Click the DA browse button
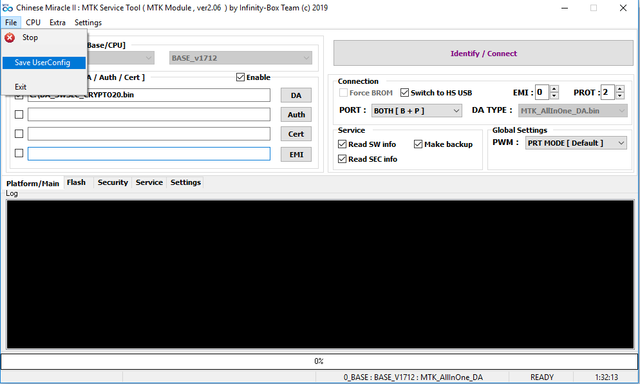Viewport: 640px width, 384px height. click(296, 95)
